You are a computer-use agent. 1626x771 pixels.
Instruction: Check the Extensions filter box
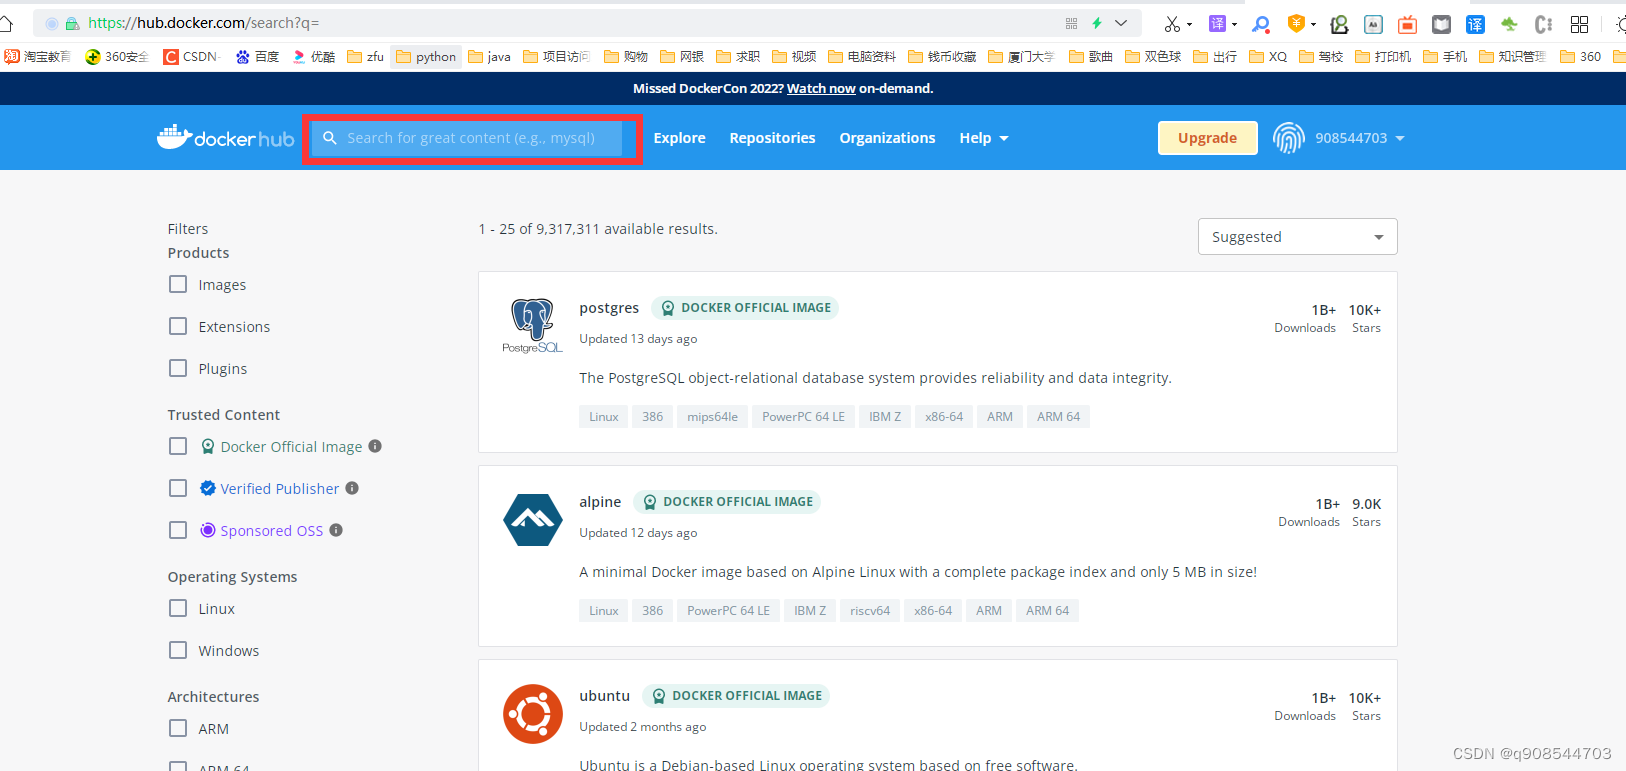click(178, 326)
